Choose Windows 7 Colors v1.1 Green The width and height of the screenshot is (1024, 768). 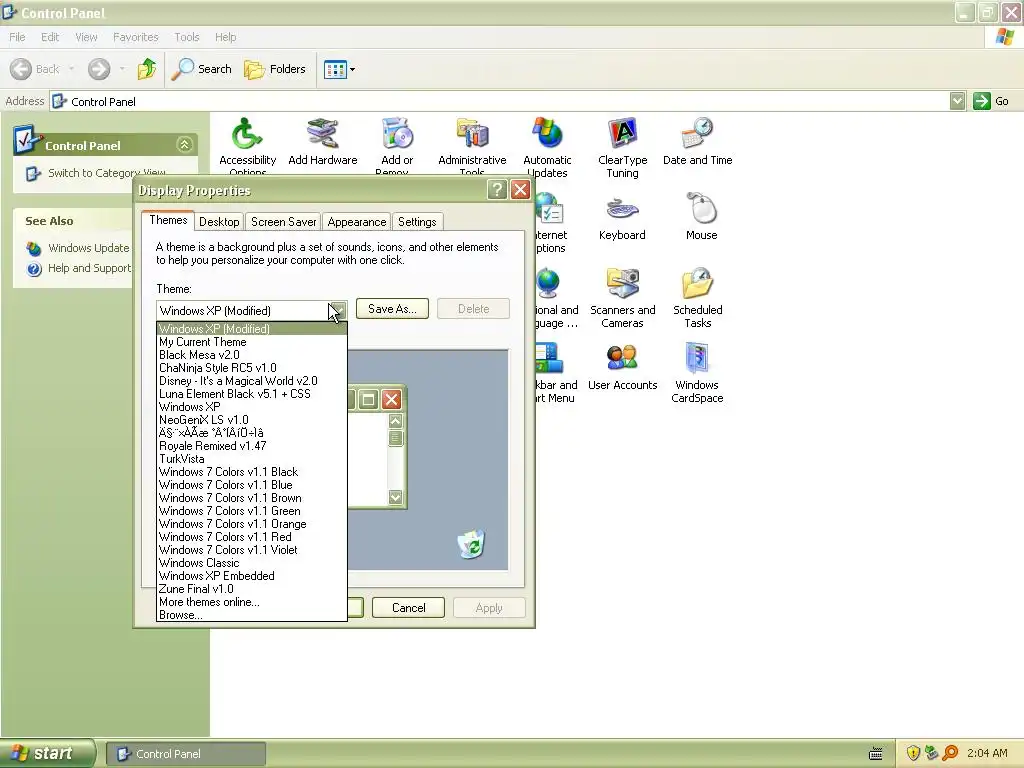point(251,511)
